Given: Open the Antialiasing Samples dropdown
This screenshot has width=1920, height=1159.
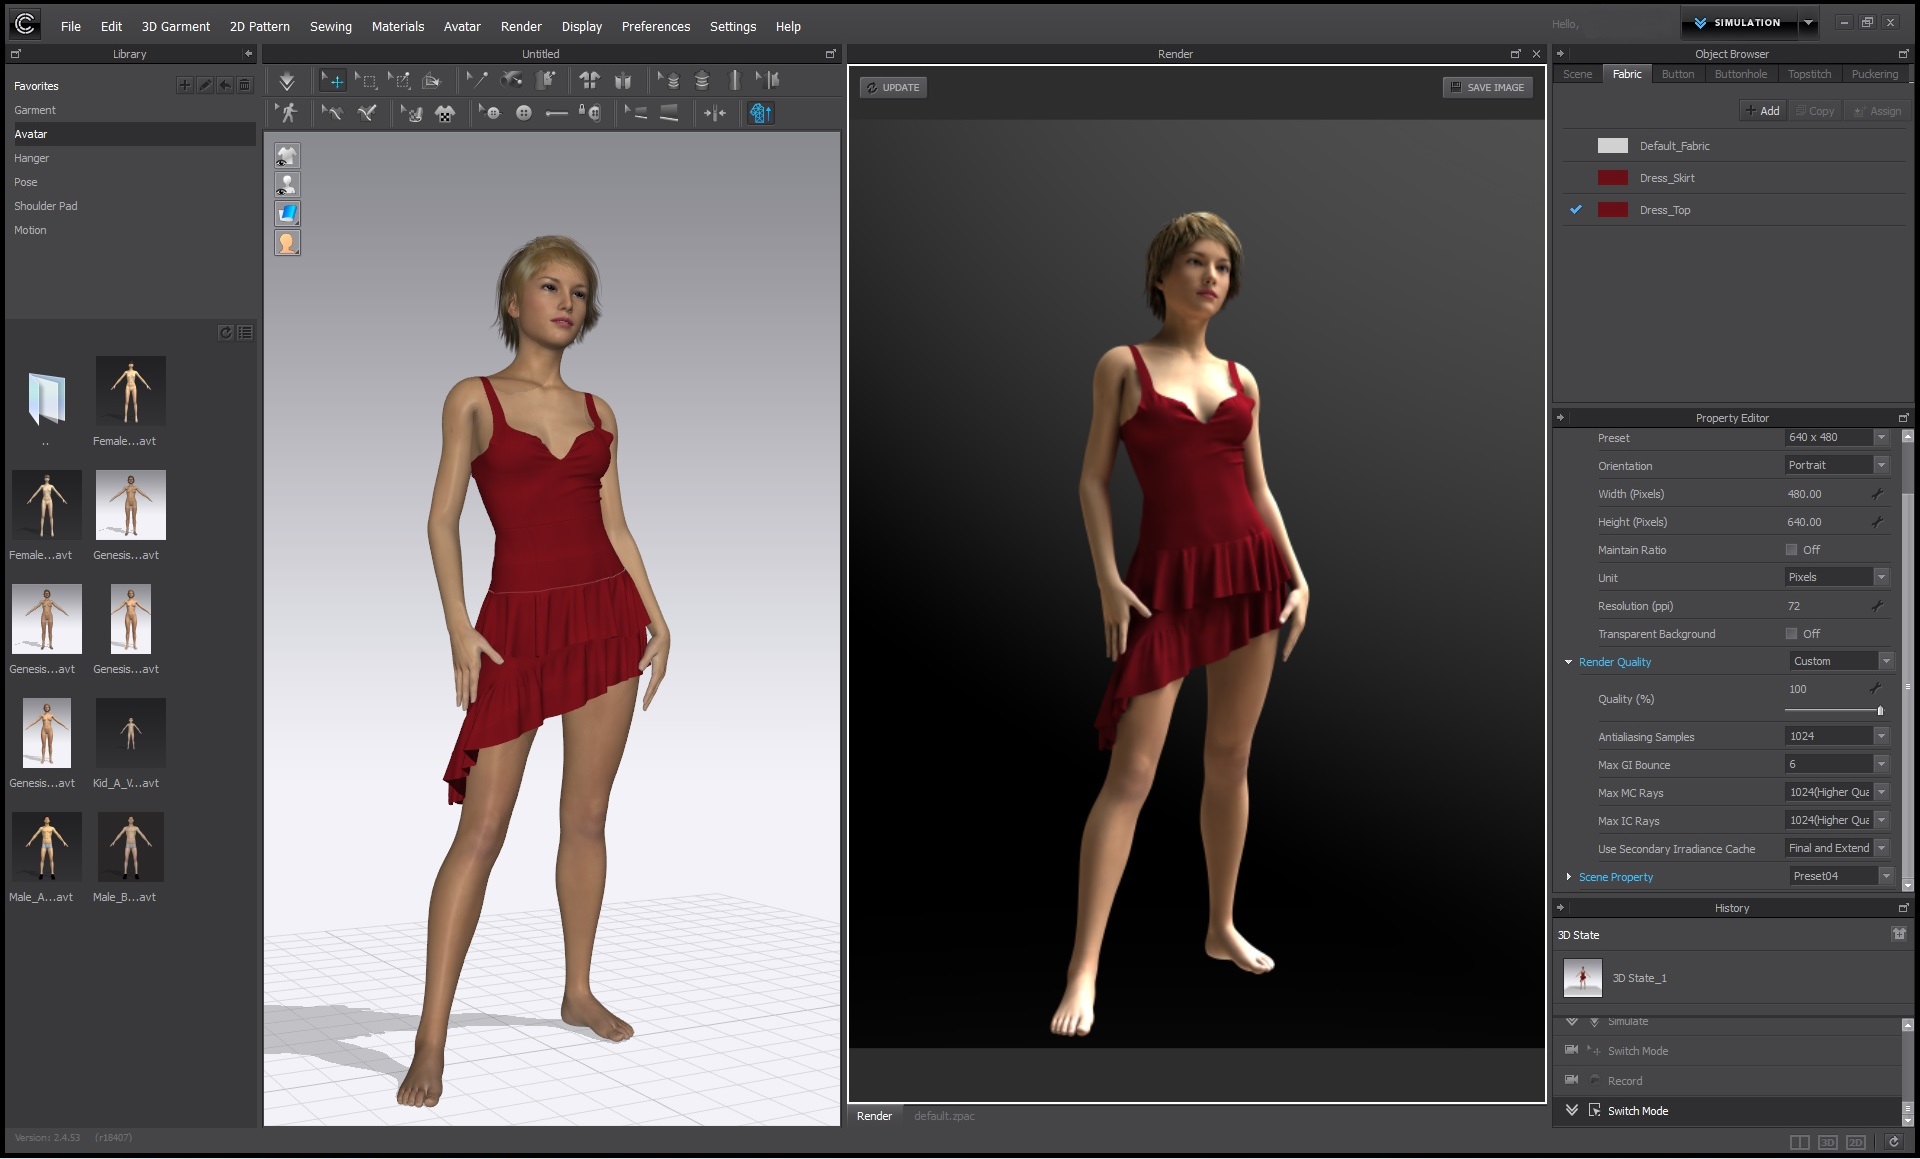Looking at the screenshot, I should click(x=1880, y=736).
